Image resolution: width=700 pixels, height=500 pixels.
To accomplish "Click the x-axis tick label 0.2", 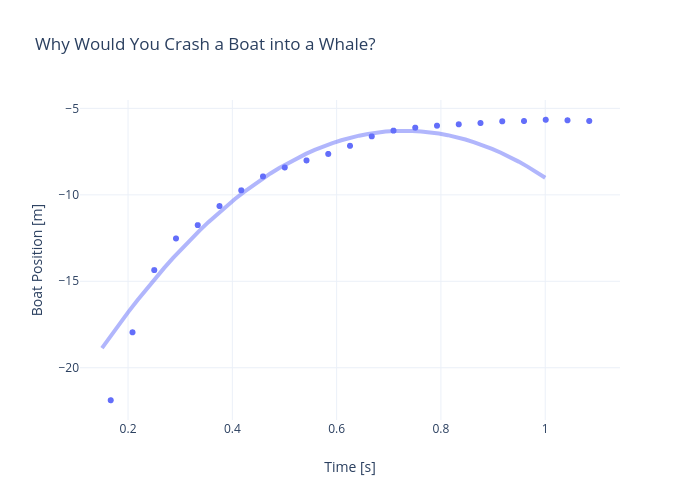I will click(x=128, y=429).
